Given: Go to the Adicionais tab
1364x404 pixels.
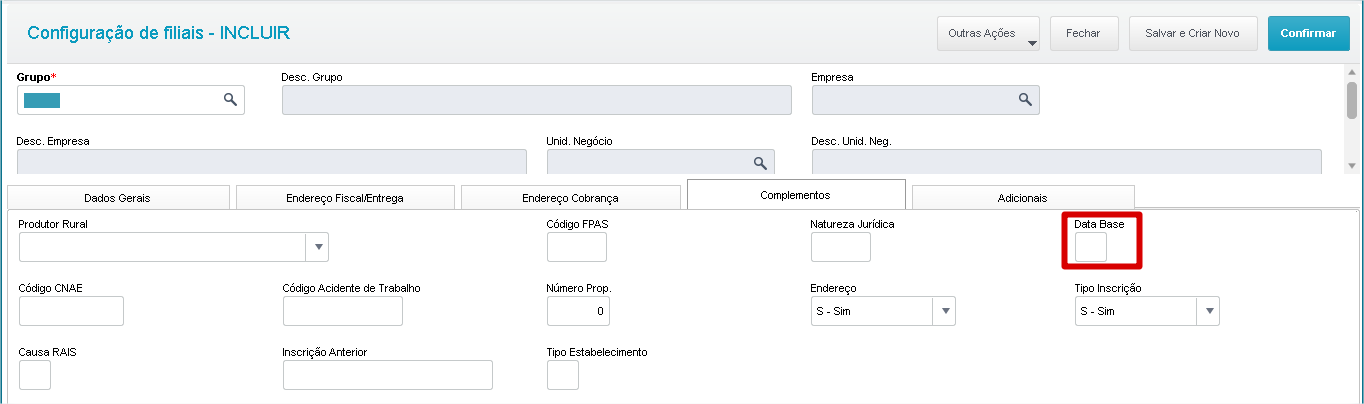Looking at the screenshot, I should (x=1022, y=198).
